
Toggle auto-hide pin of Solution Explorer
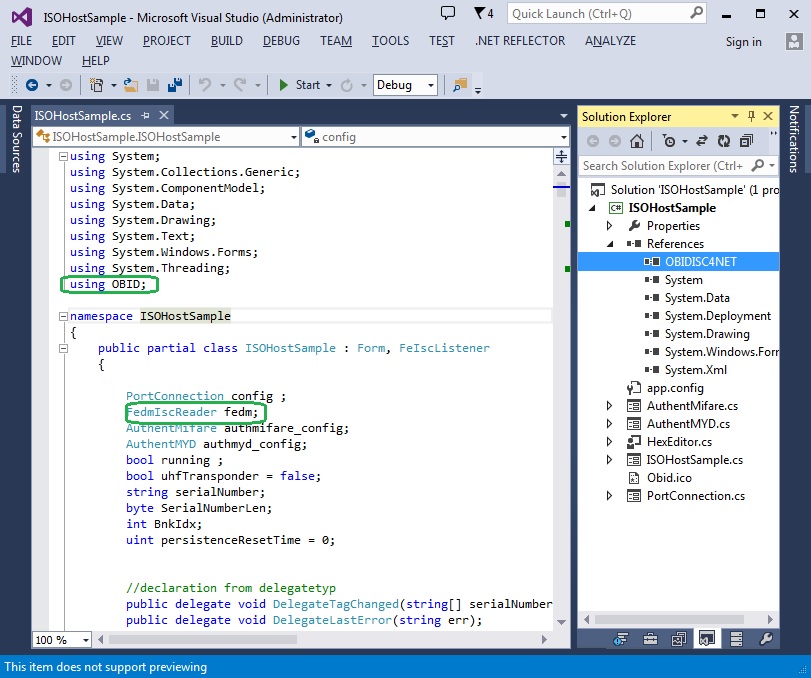click(751, 116)
